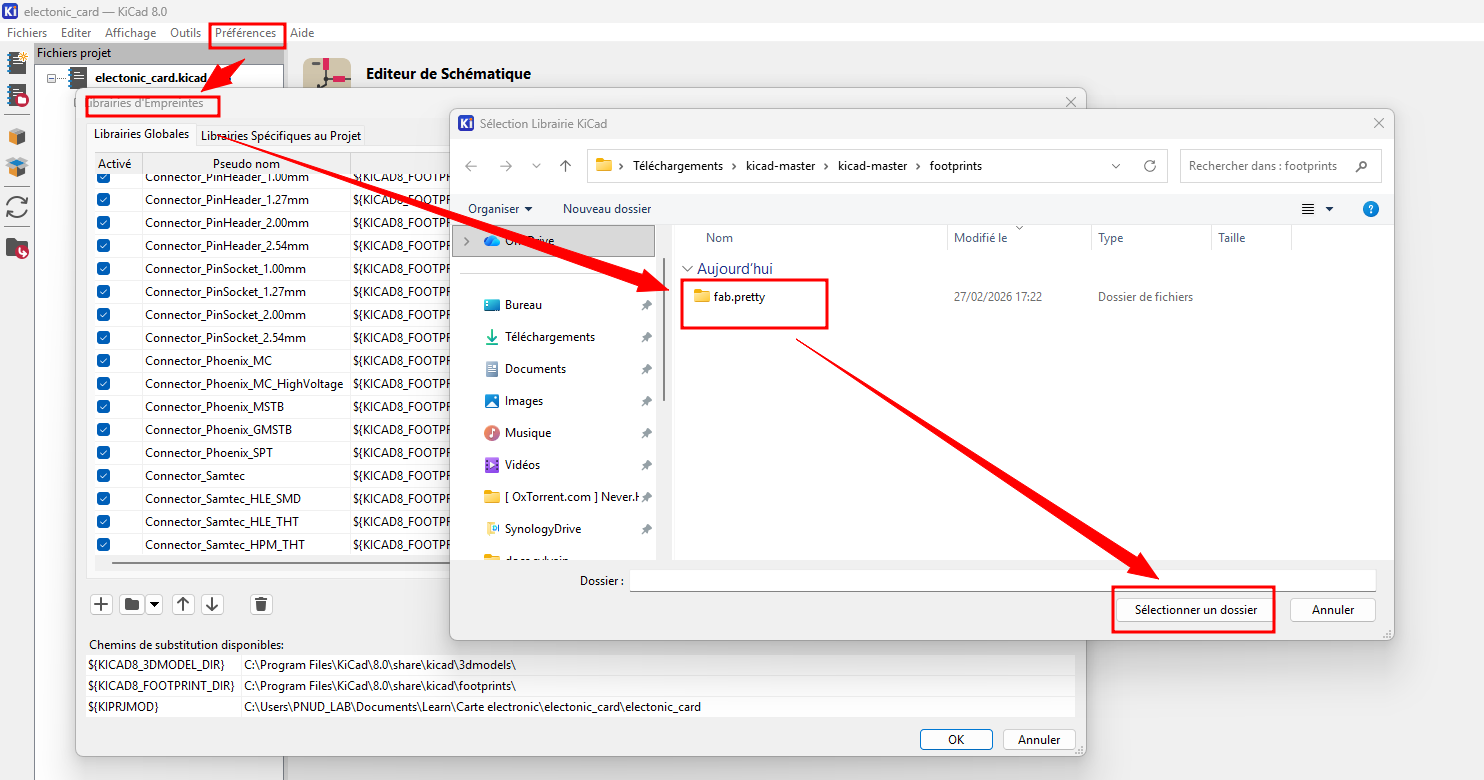The width and height of the screenshot is (1484, 780).
Task: Sort files by the Modifié le column
Action: (1019, 238)
